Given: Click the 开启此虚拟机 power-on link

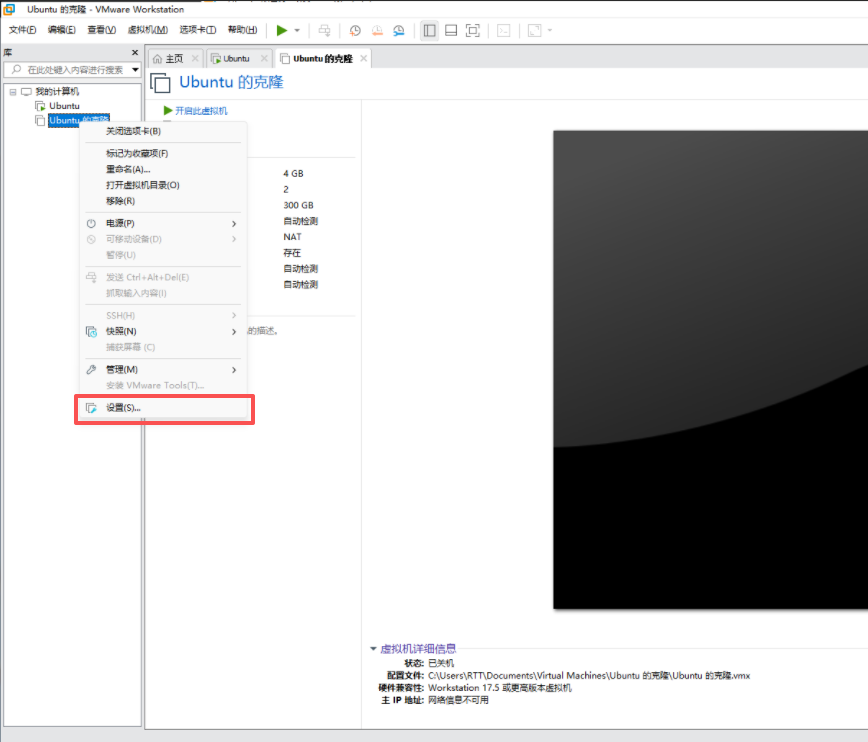Looking at the screenshot, I should coord(201,111).
